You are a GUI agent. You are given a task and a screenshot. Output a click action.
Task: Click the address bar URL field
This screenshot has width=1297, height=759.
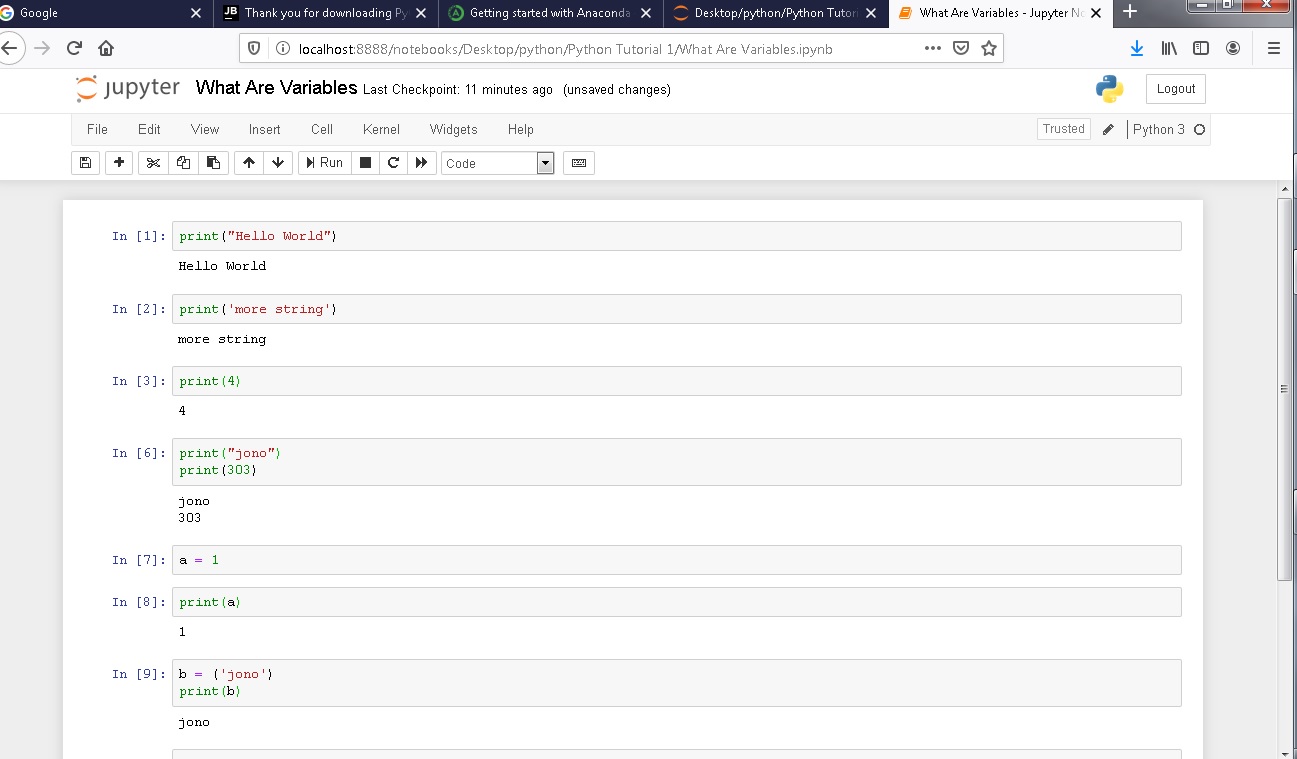tap(600, 47)
